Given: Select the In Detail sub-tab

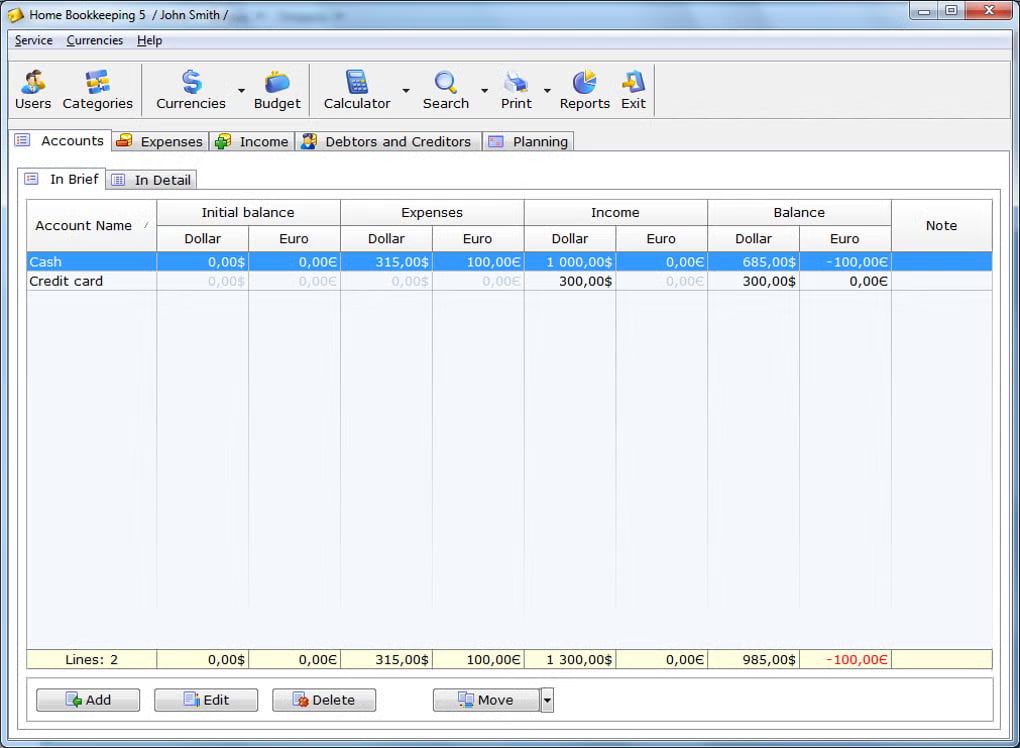Looking at the screenshot, I should click(152, 180).
